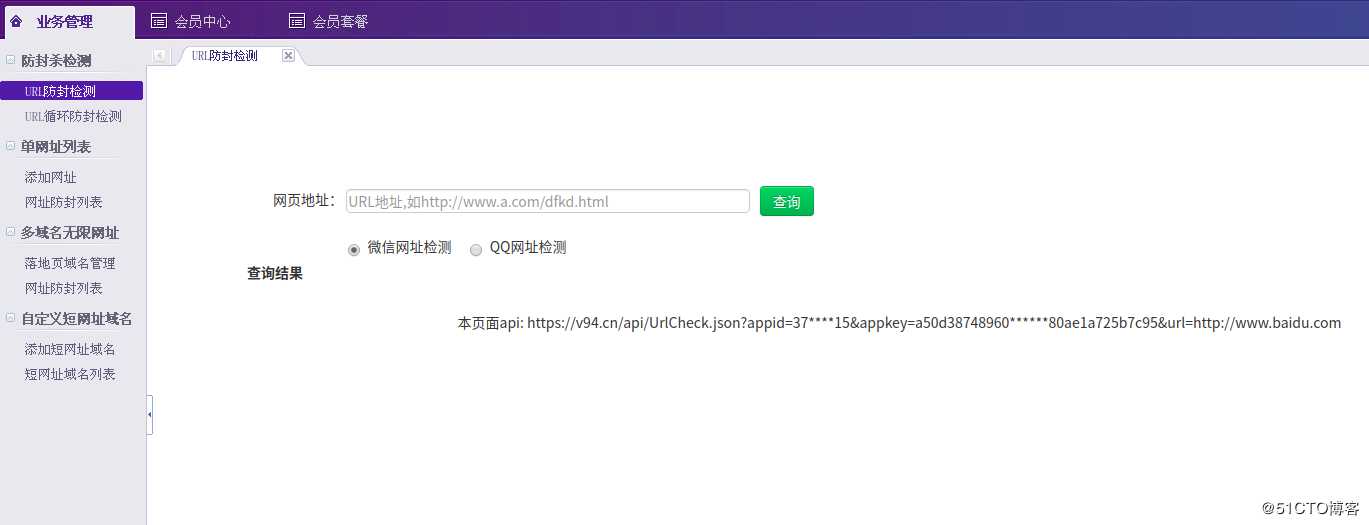
Task: Click the green 查询 button
Action: (787, 201)
